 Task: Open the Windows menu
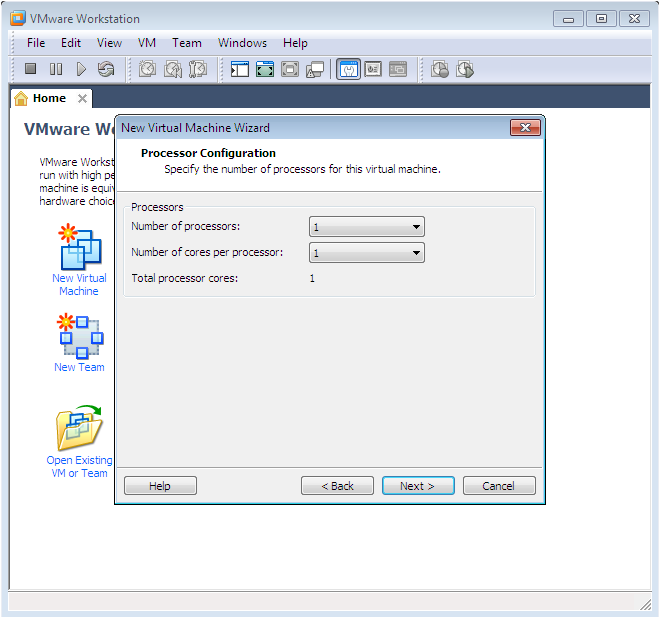tap(242, 43)
